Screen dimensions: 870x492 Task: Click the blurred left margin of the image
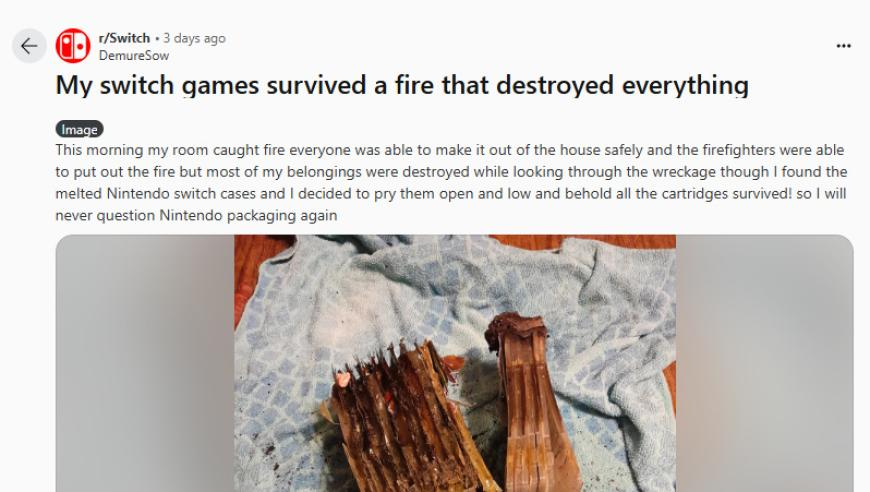click(145, 363)
